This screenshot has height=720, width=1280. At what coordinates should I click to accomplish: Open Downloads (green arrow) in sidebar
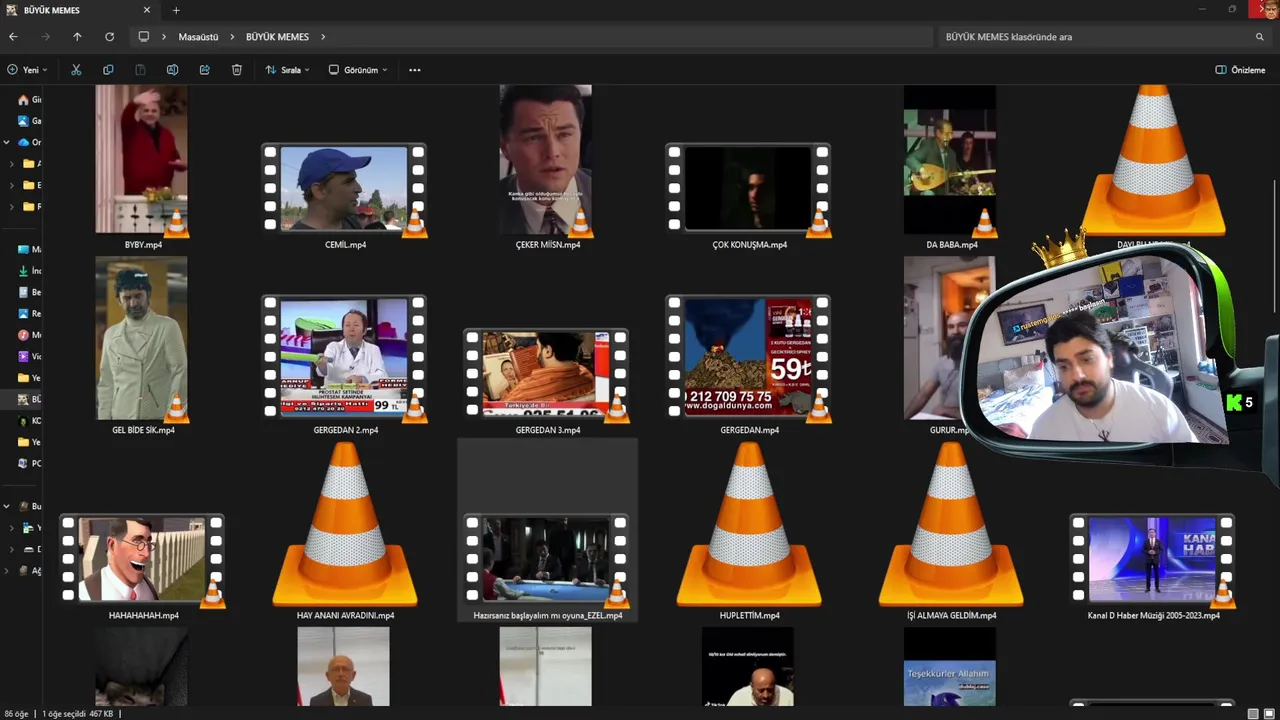30,271
